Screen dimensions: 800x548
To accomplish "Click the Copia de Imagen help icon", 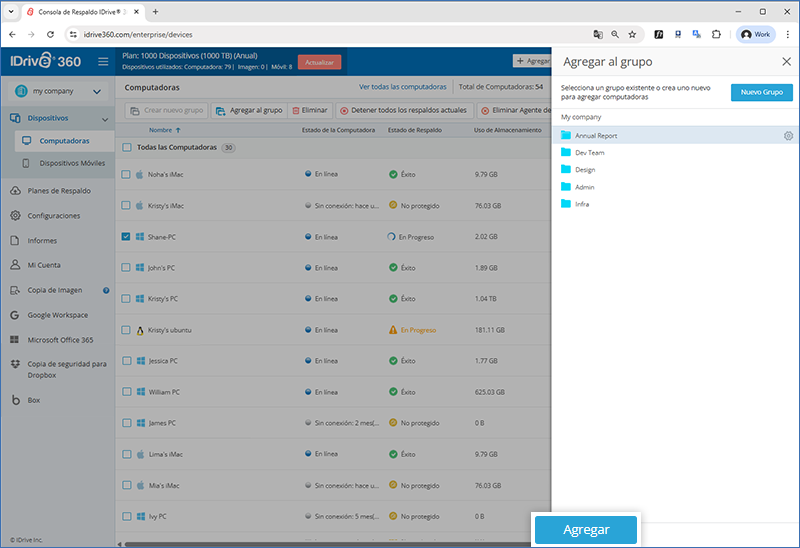I will pyautogui.click(x=106, y=291).
